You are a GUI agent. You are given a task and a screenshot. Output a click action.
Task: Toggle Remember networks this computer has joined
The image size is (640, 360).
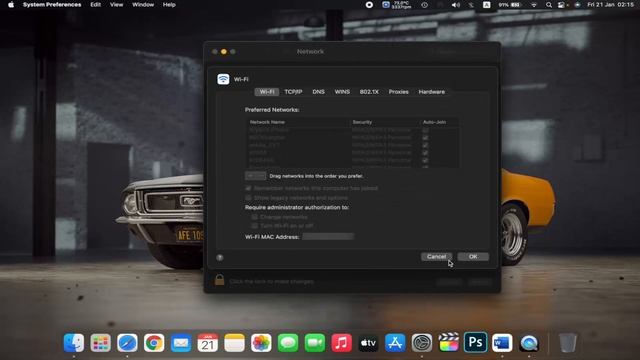pos(248,188)
